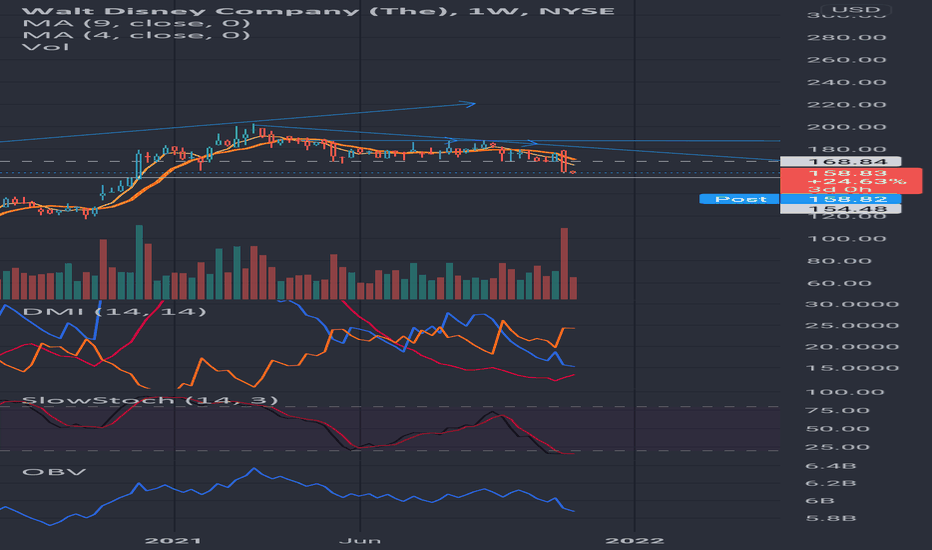Click the 6.4B OBV scale value
The image size is (932, 550).
830,466
